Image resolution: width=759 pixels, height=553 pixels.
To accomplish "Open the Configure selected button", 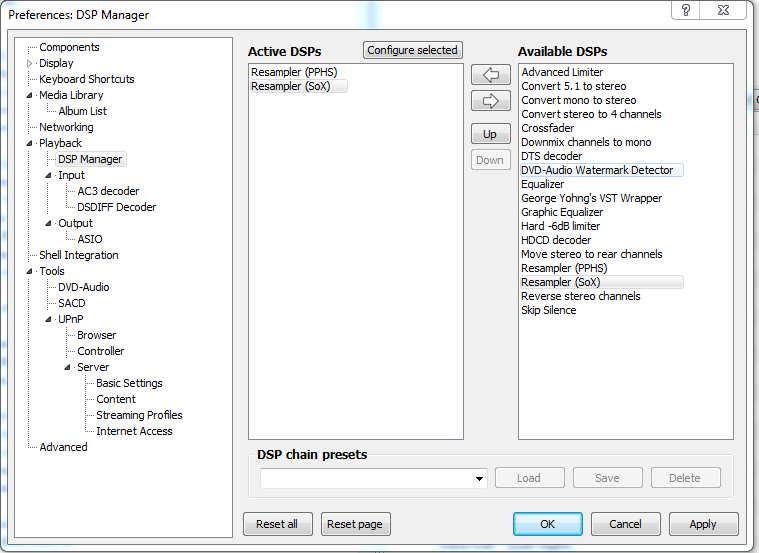I will [x=412, y=50].
